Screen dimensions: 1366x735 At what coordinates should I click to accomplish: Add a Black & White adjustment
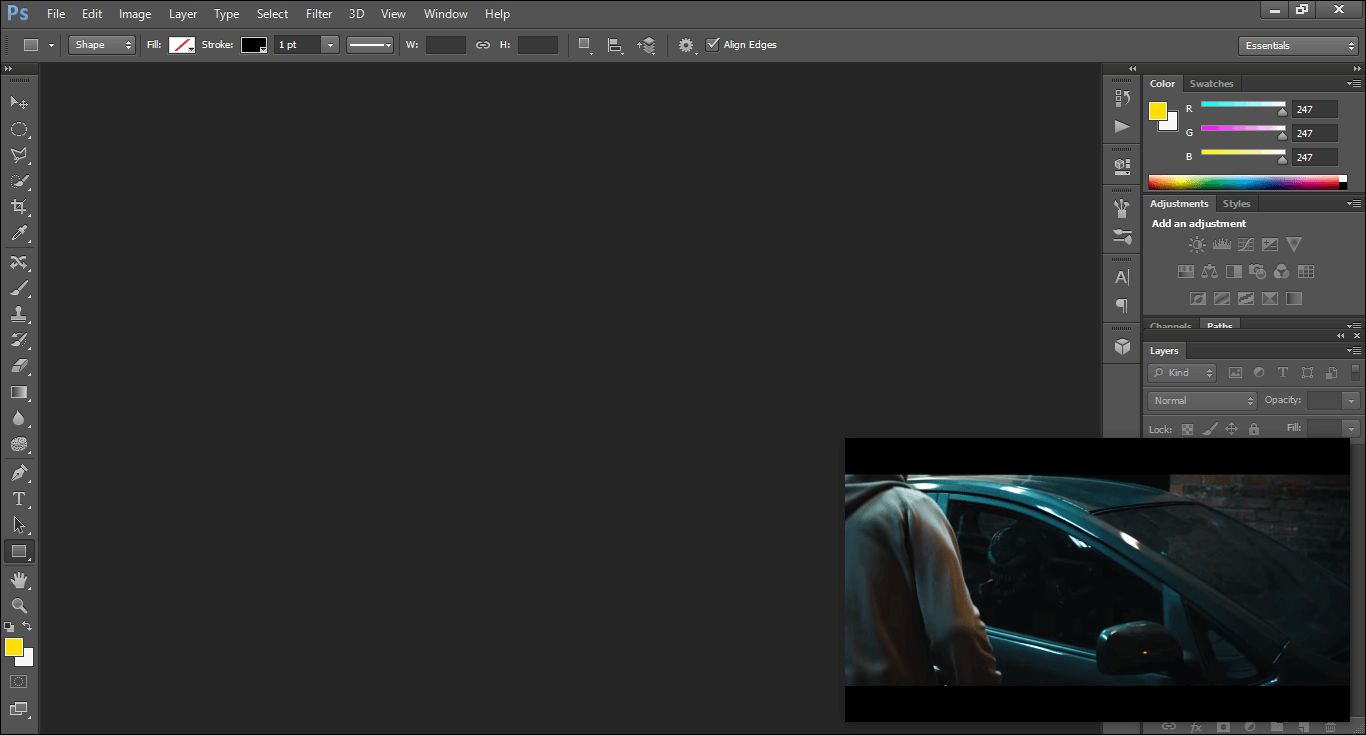click(1234, 271)
